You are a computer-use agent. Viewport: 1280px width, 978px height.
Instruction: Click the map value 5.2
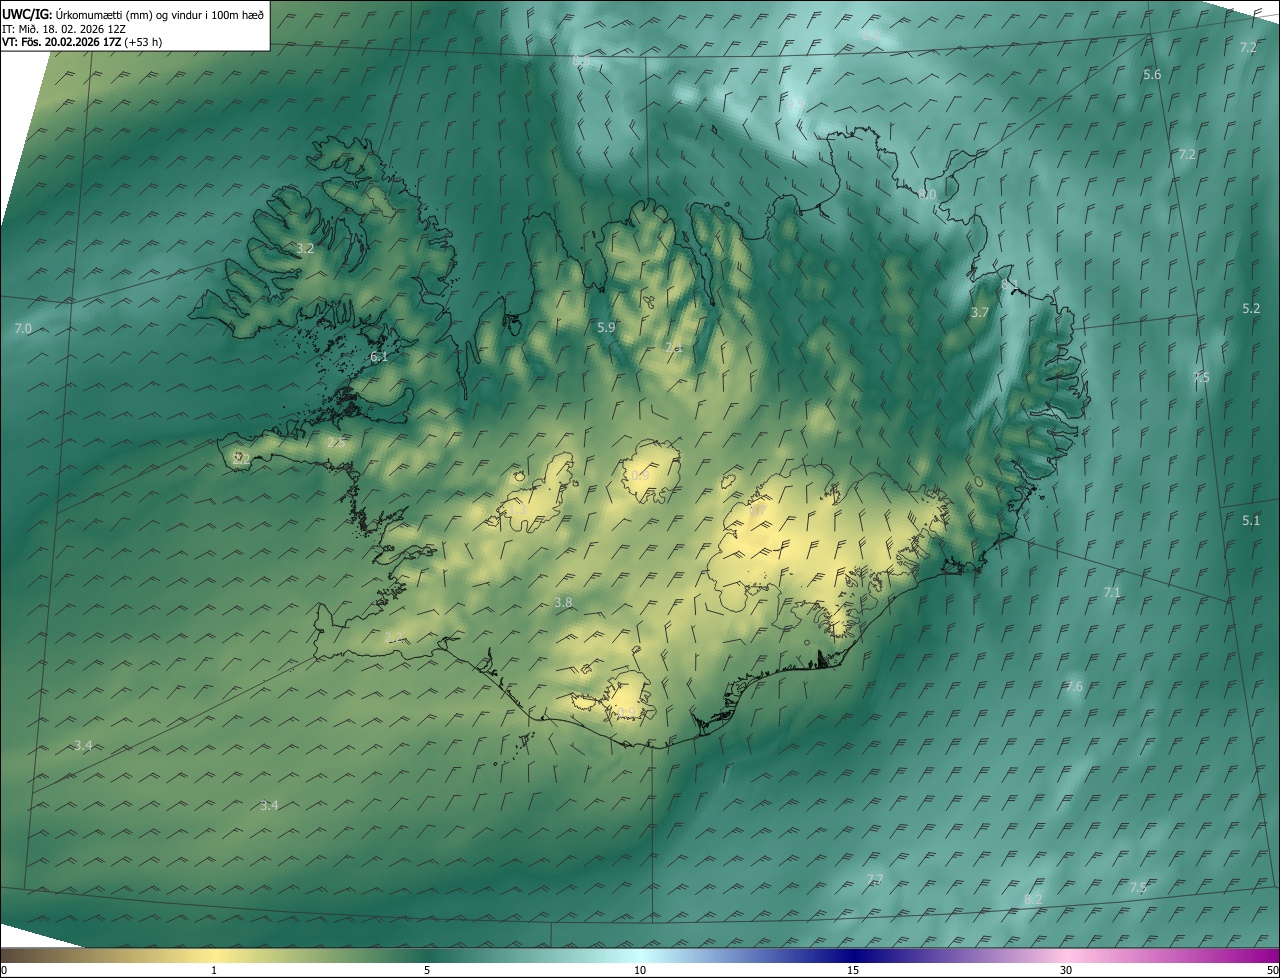click(1251, 308)
